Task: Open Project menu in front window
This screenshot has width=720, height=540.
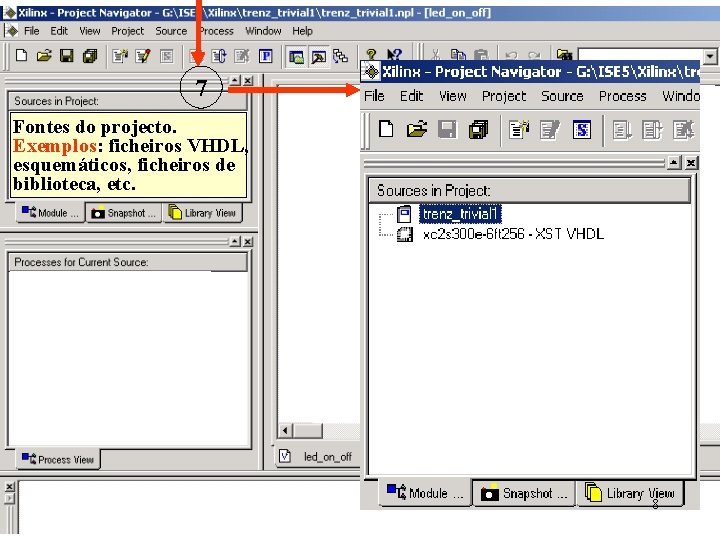Action: [504, 96]
